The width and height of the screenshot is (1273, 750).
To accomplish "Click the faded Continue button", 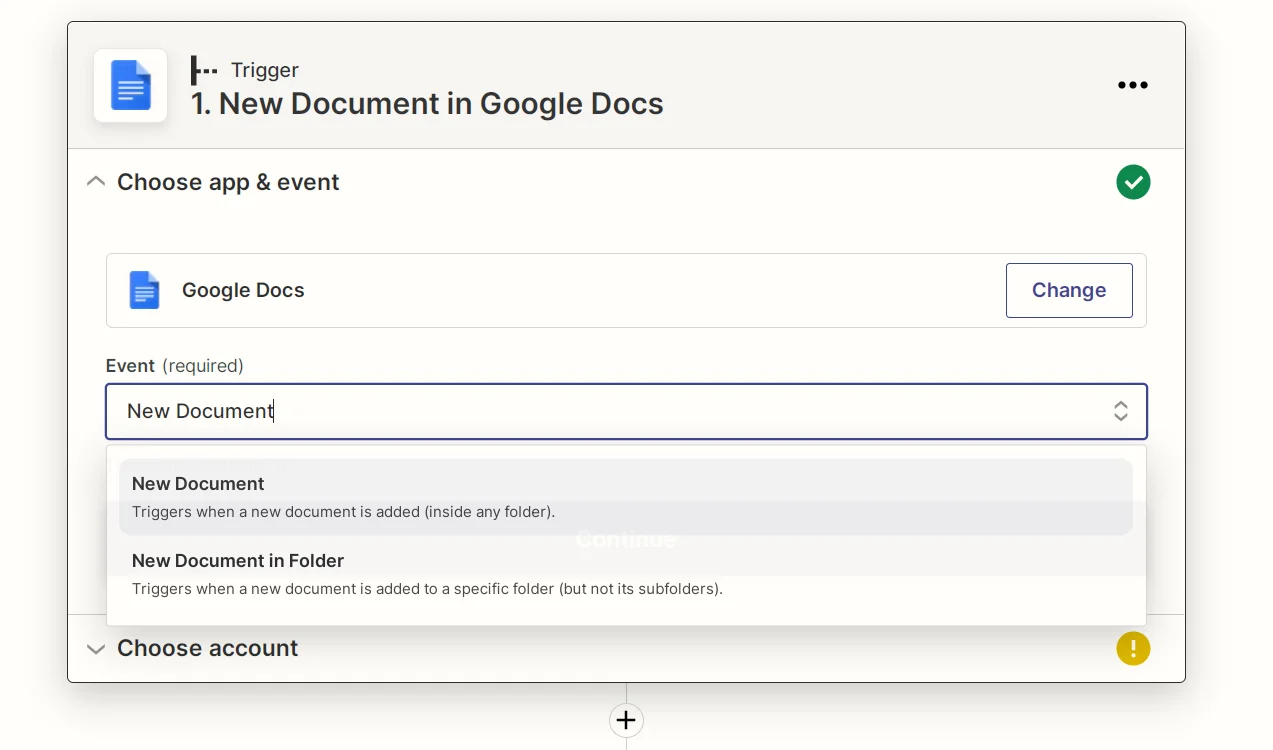I will pos(625,540).
